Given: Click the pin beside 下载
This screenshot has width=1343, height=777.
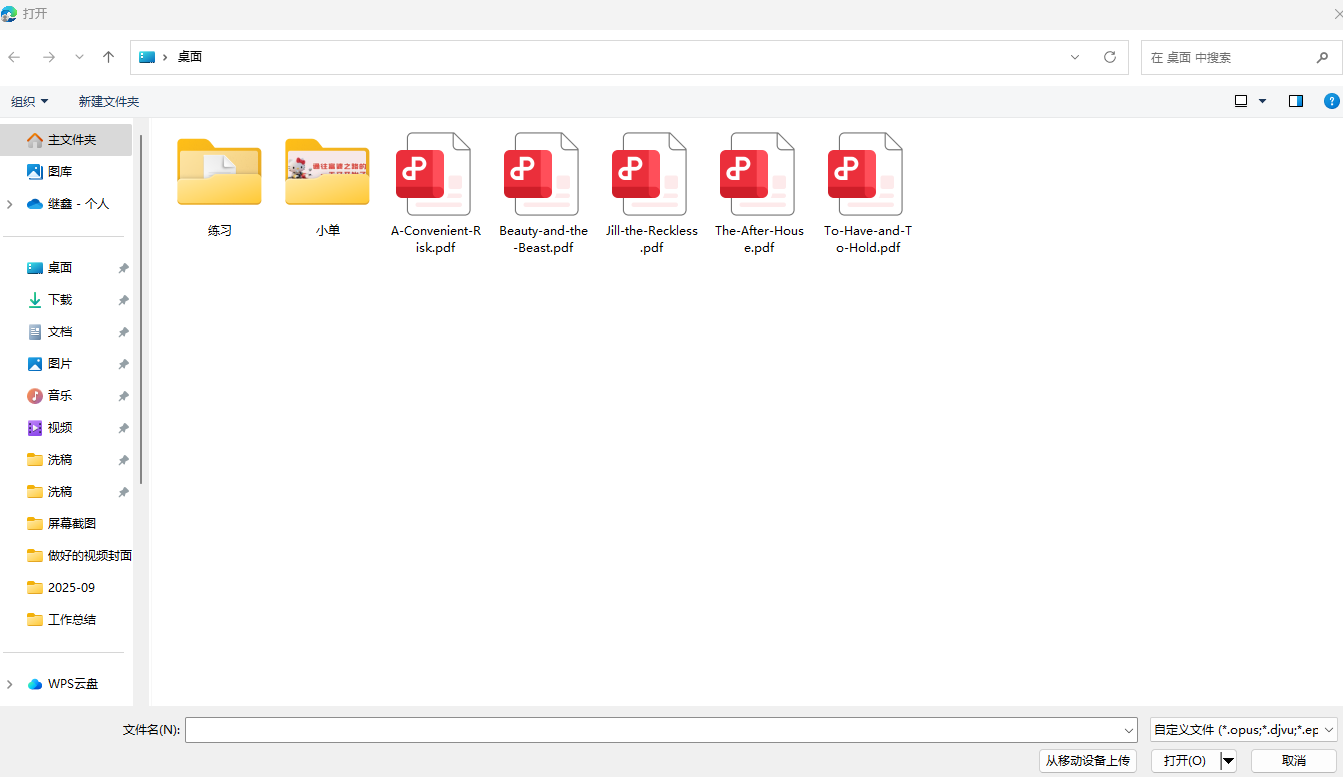Looking at the screenshot, I should pyautogui.click(x=123, y=300).
